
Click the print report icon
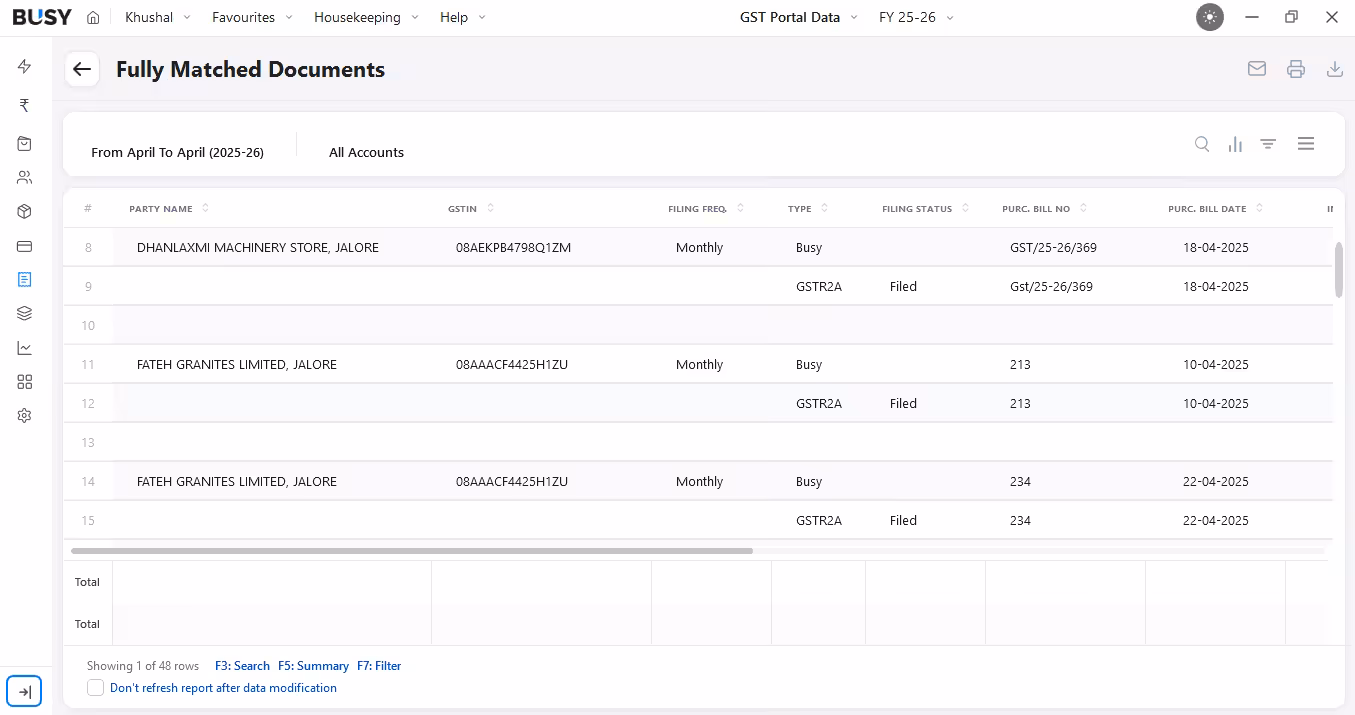pos(1296,69)
